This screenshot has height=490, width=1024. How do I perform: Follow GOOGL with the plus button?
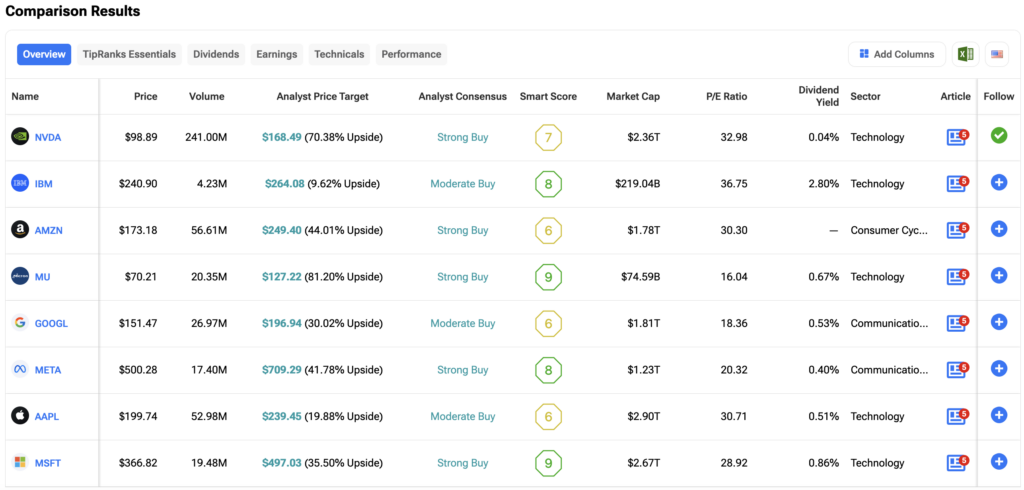click(x=998, y=323)
